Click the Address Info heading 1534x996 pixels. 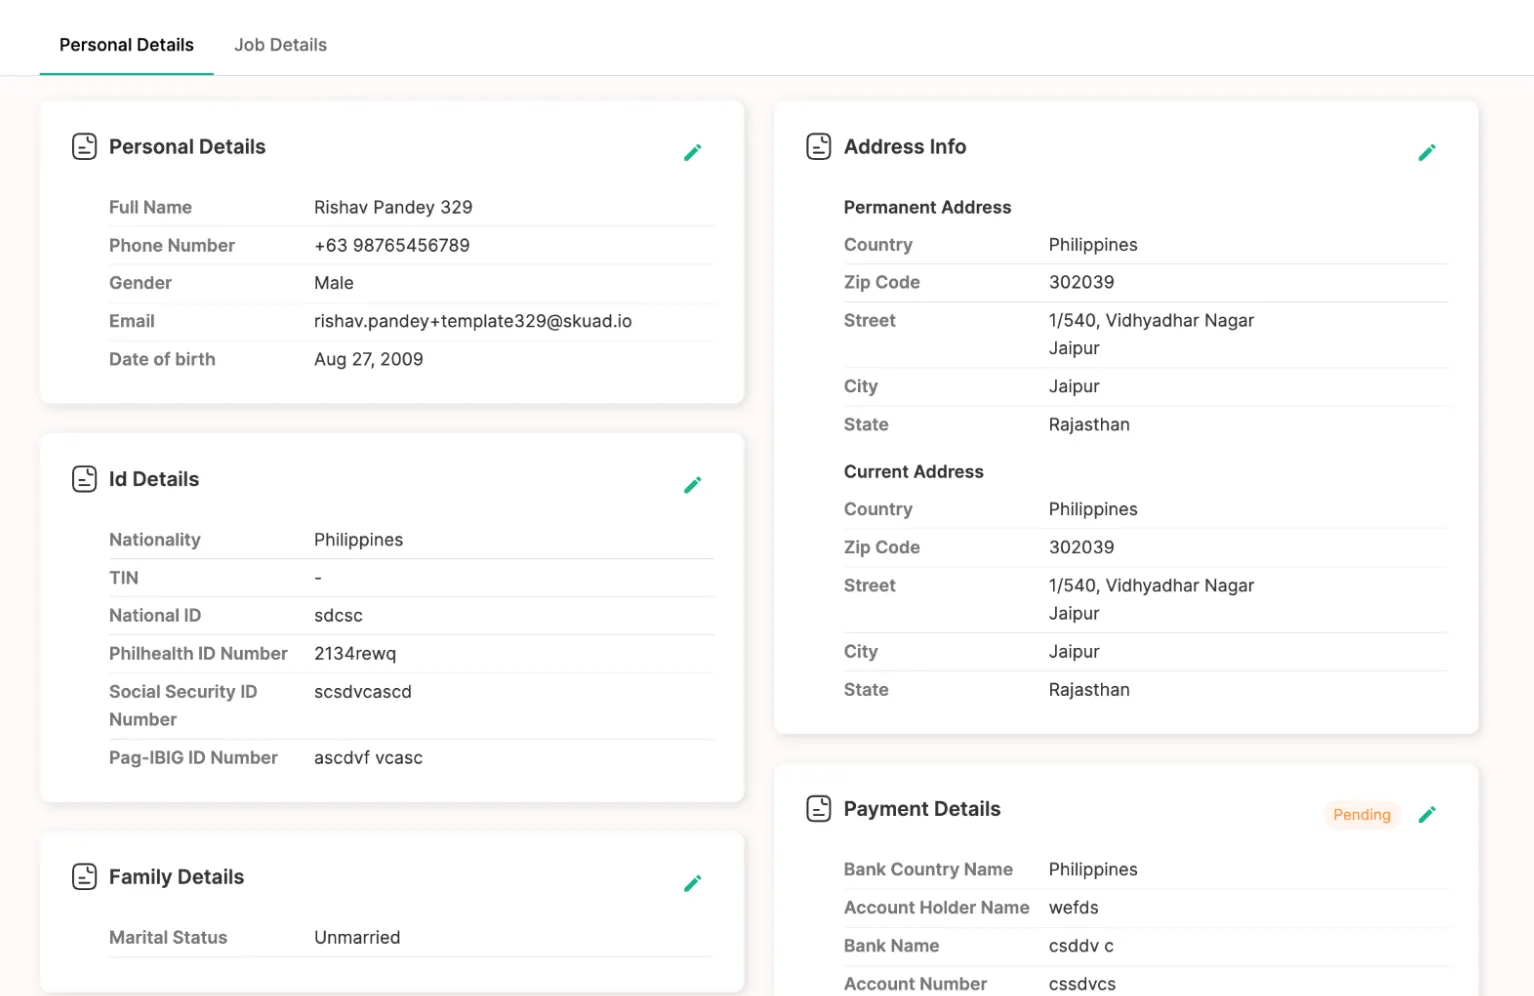pyautogui.click(x=905, y=147)
